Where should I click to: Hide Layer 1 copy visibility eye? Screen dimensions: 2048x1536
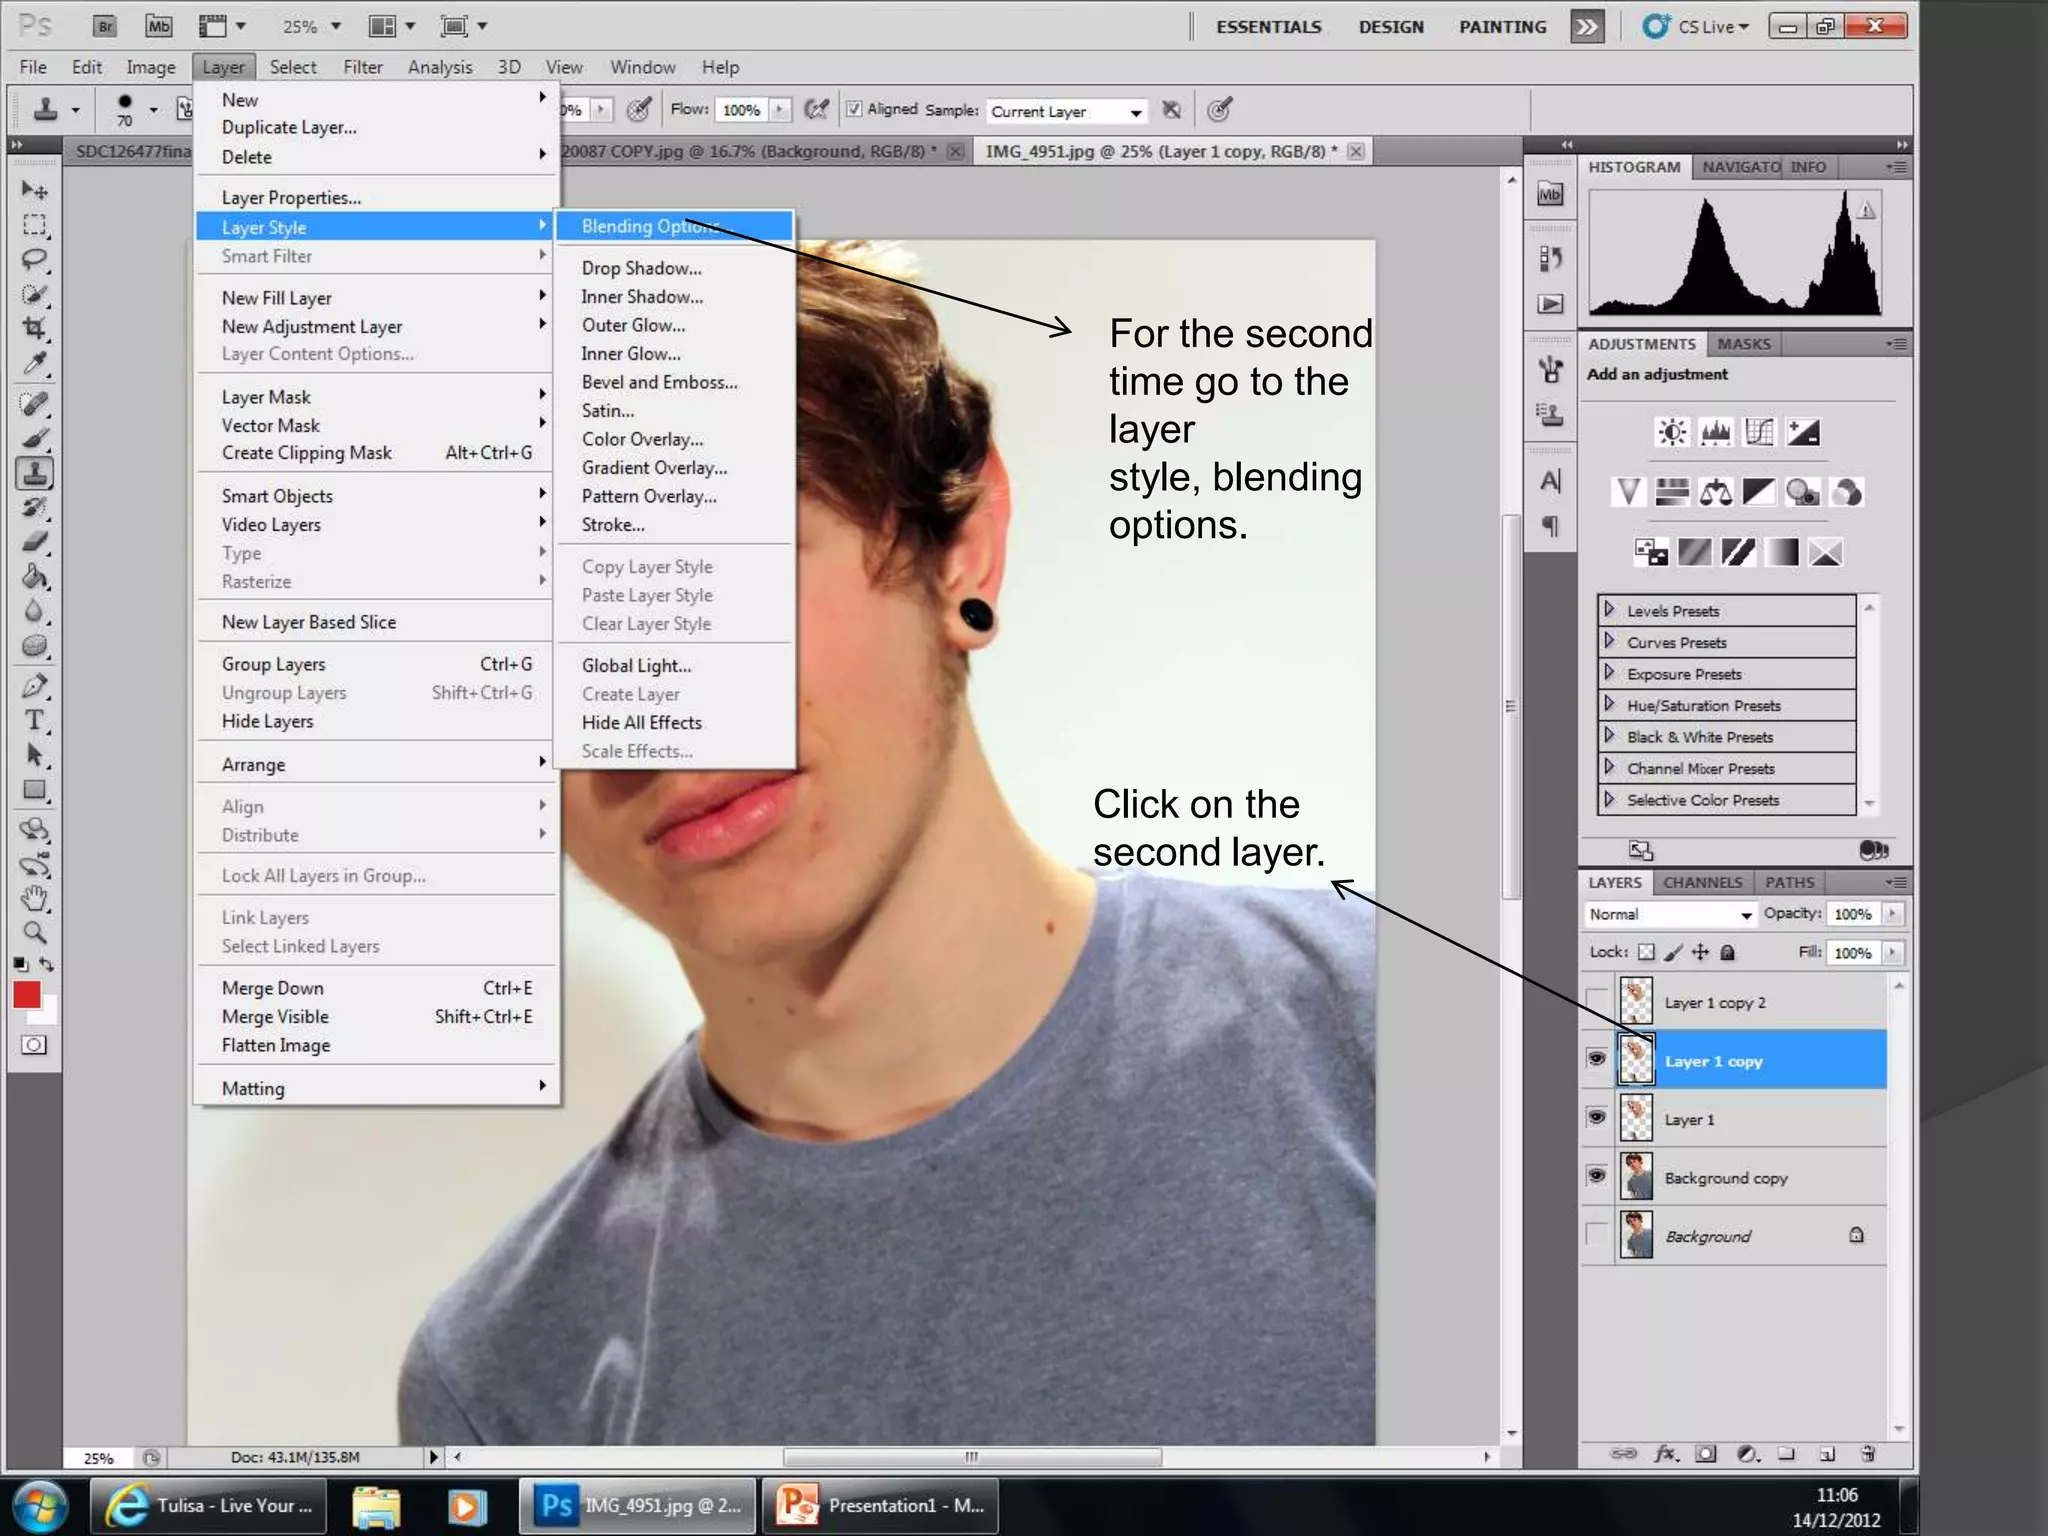tap(1597, 1059)
